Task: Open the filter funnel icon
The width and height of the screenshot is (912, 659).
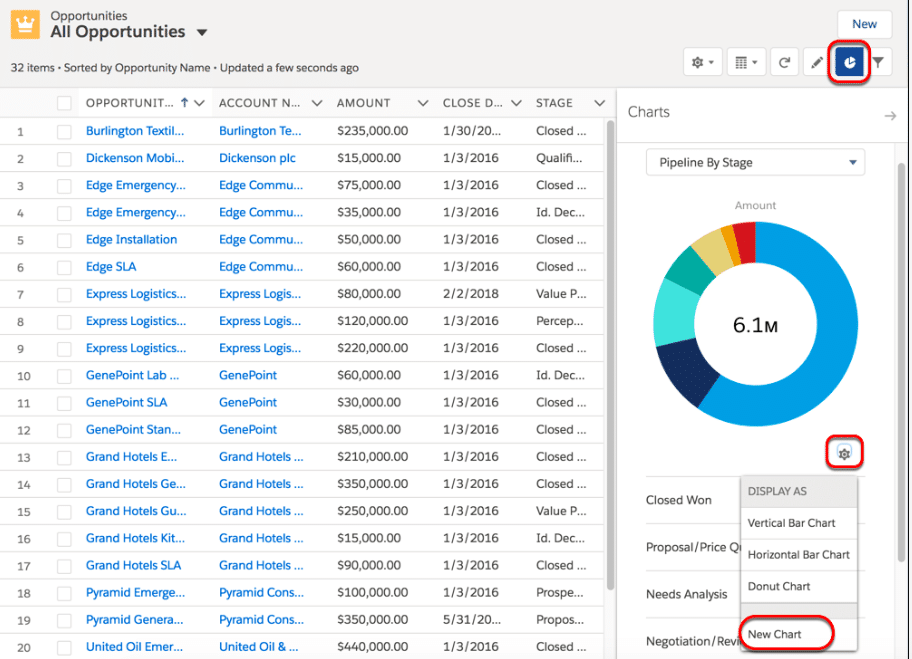Action: (878, 63)
